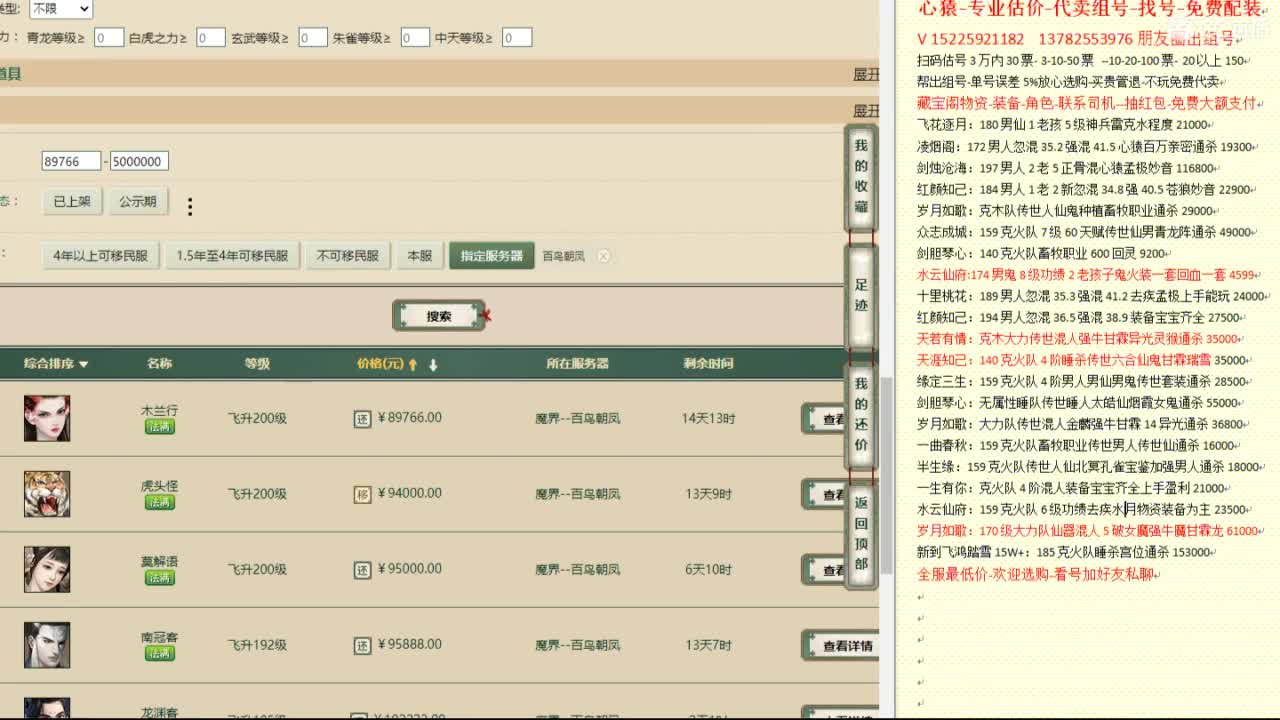This screenshot has height=720, width=1280.
Task: Open 木兰行 character portrait thumbnail
Action: [x=47, y=418]
